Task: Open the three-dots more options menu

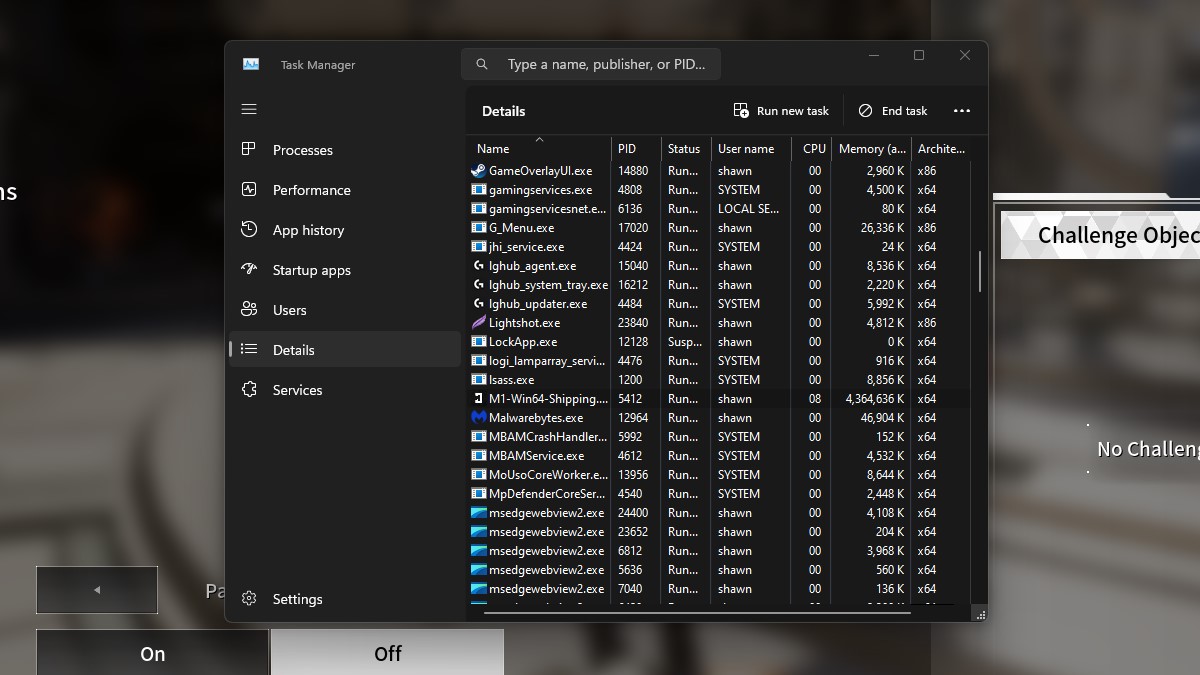Action: pyautogui.click(x=962, y=111)
